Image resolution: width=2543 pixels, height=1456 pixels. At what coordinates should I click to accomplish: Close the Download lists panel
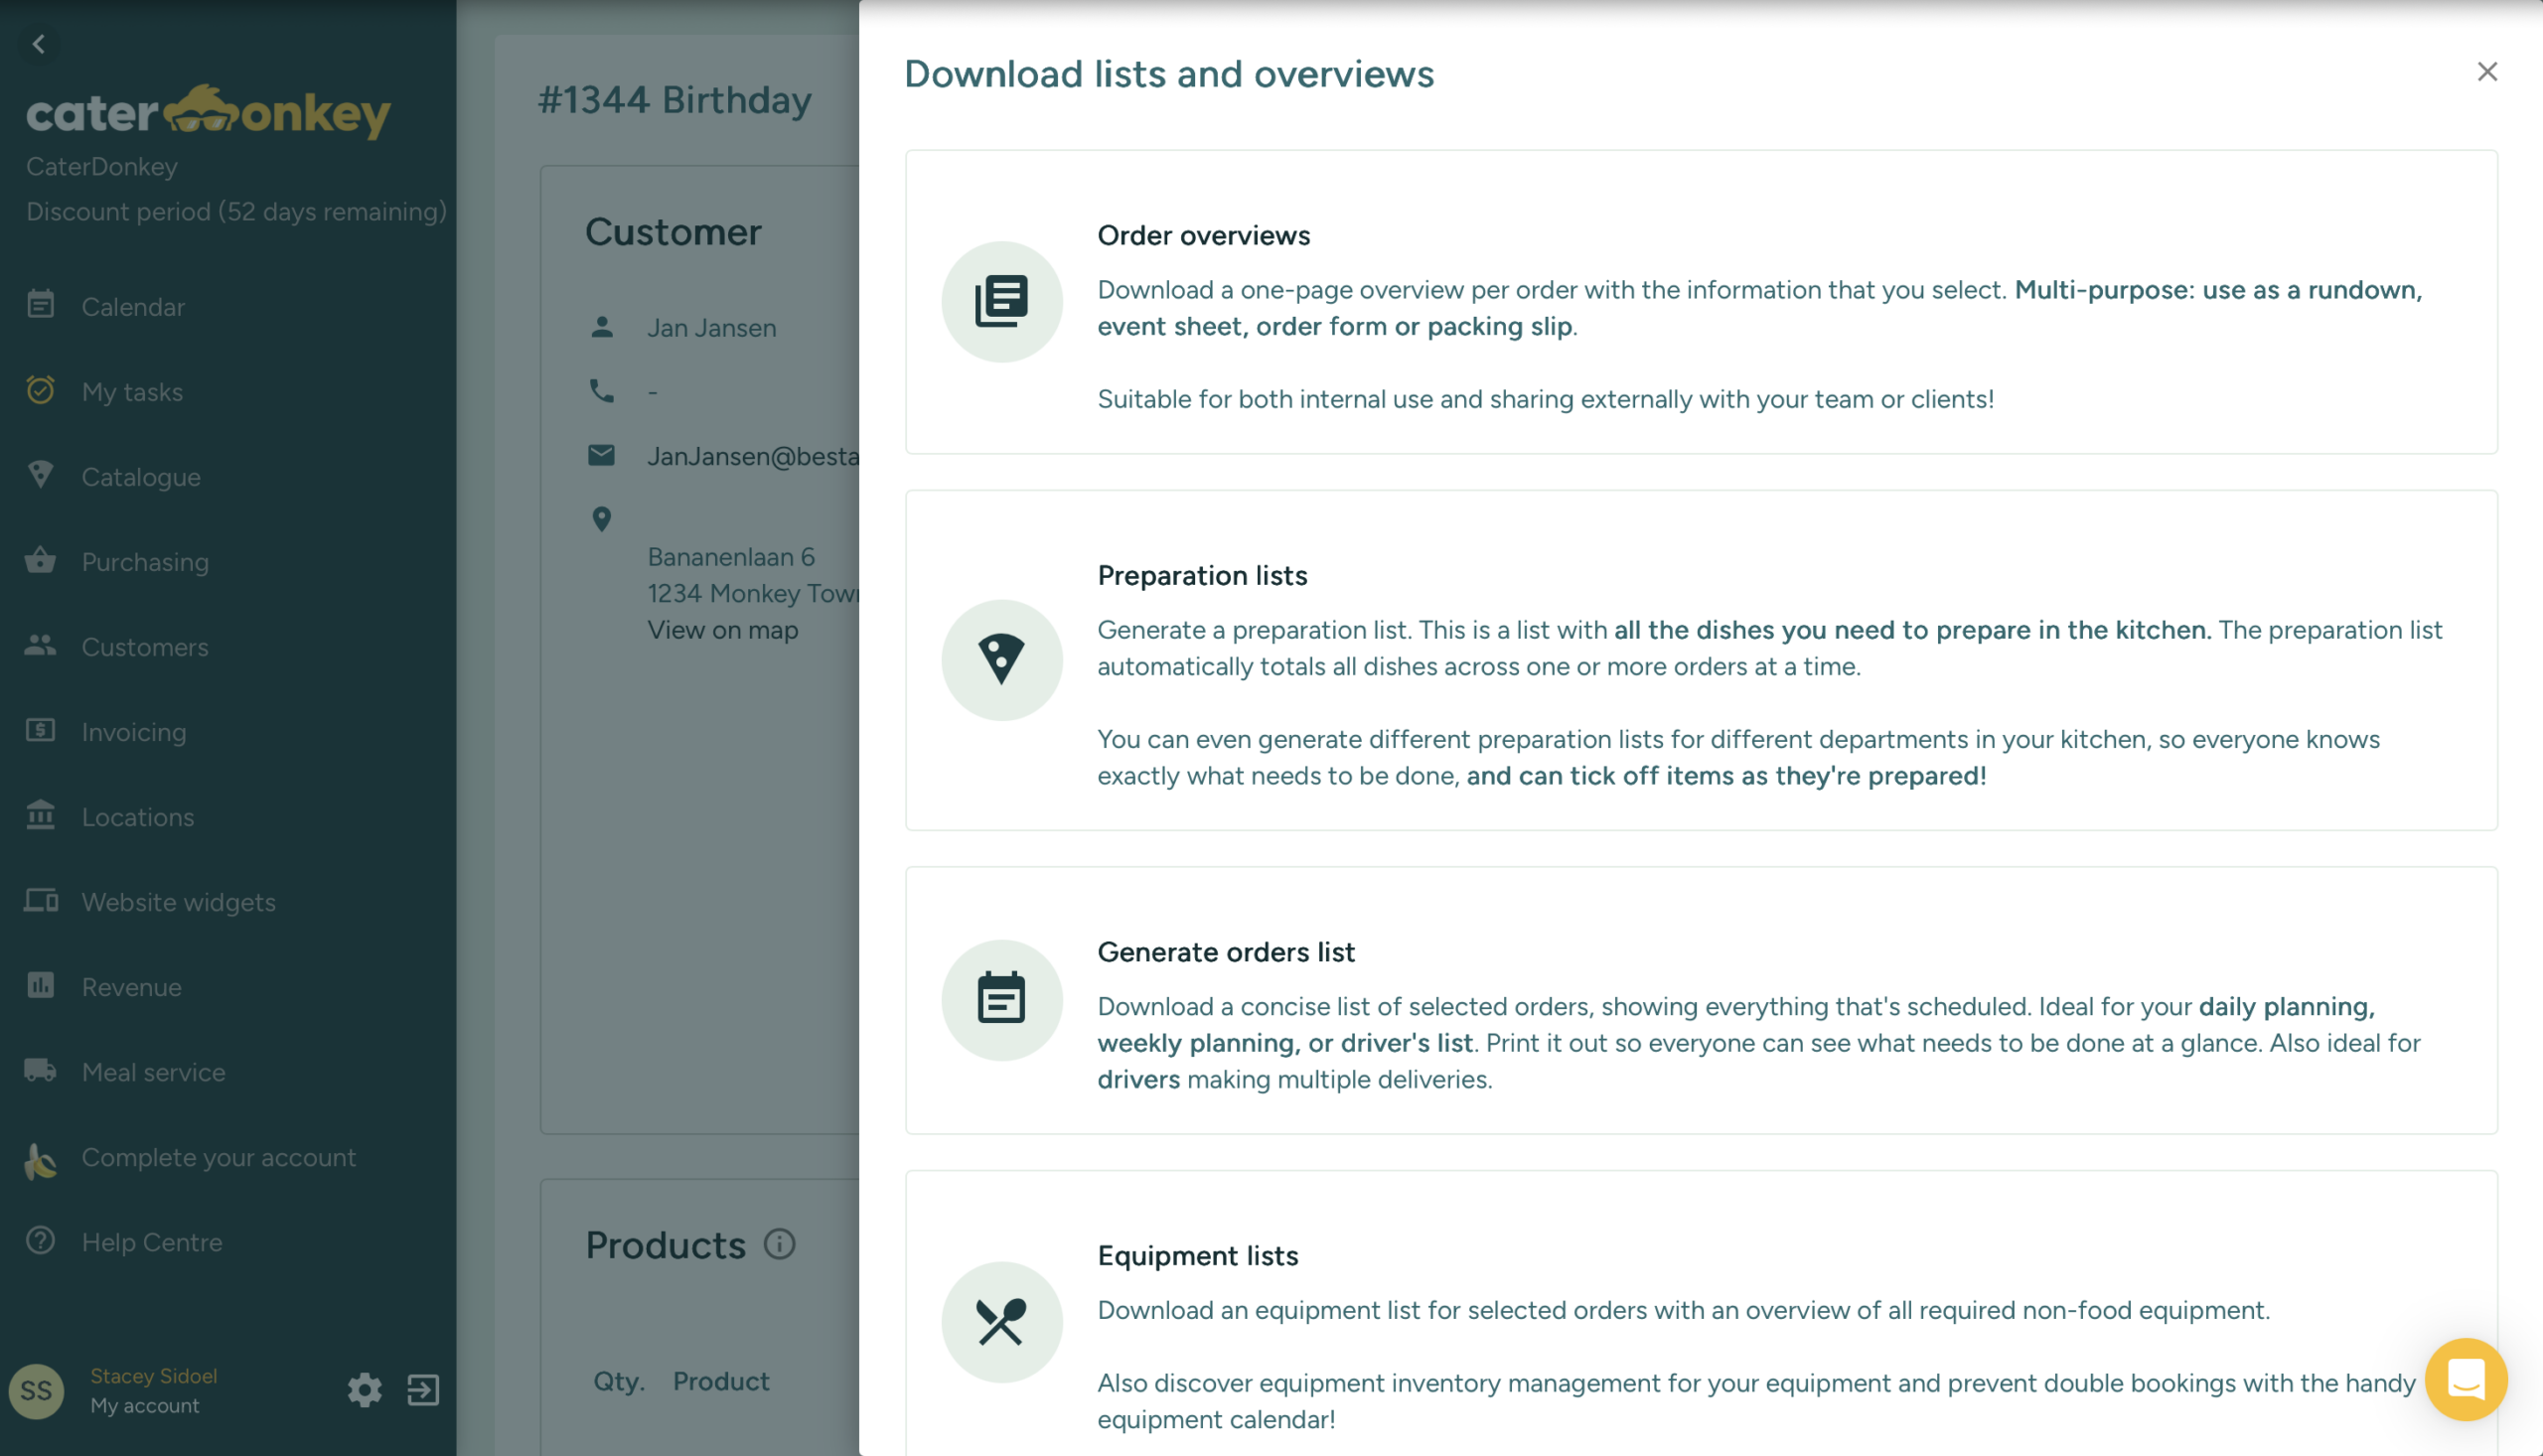coord(2486,72)
